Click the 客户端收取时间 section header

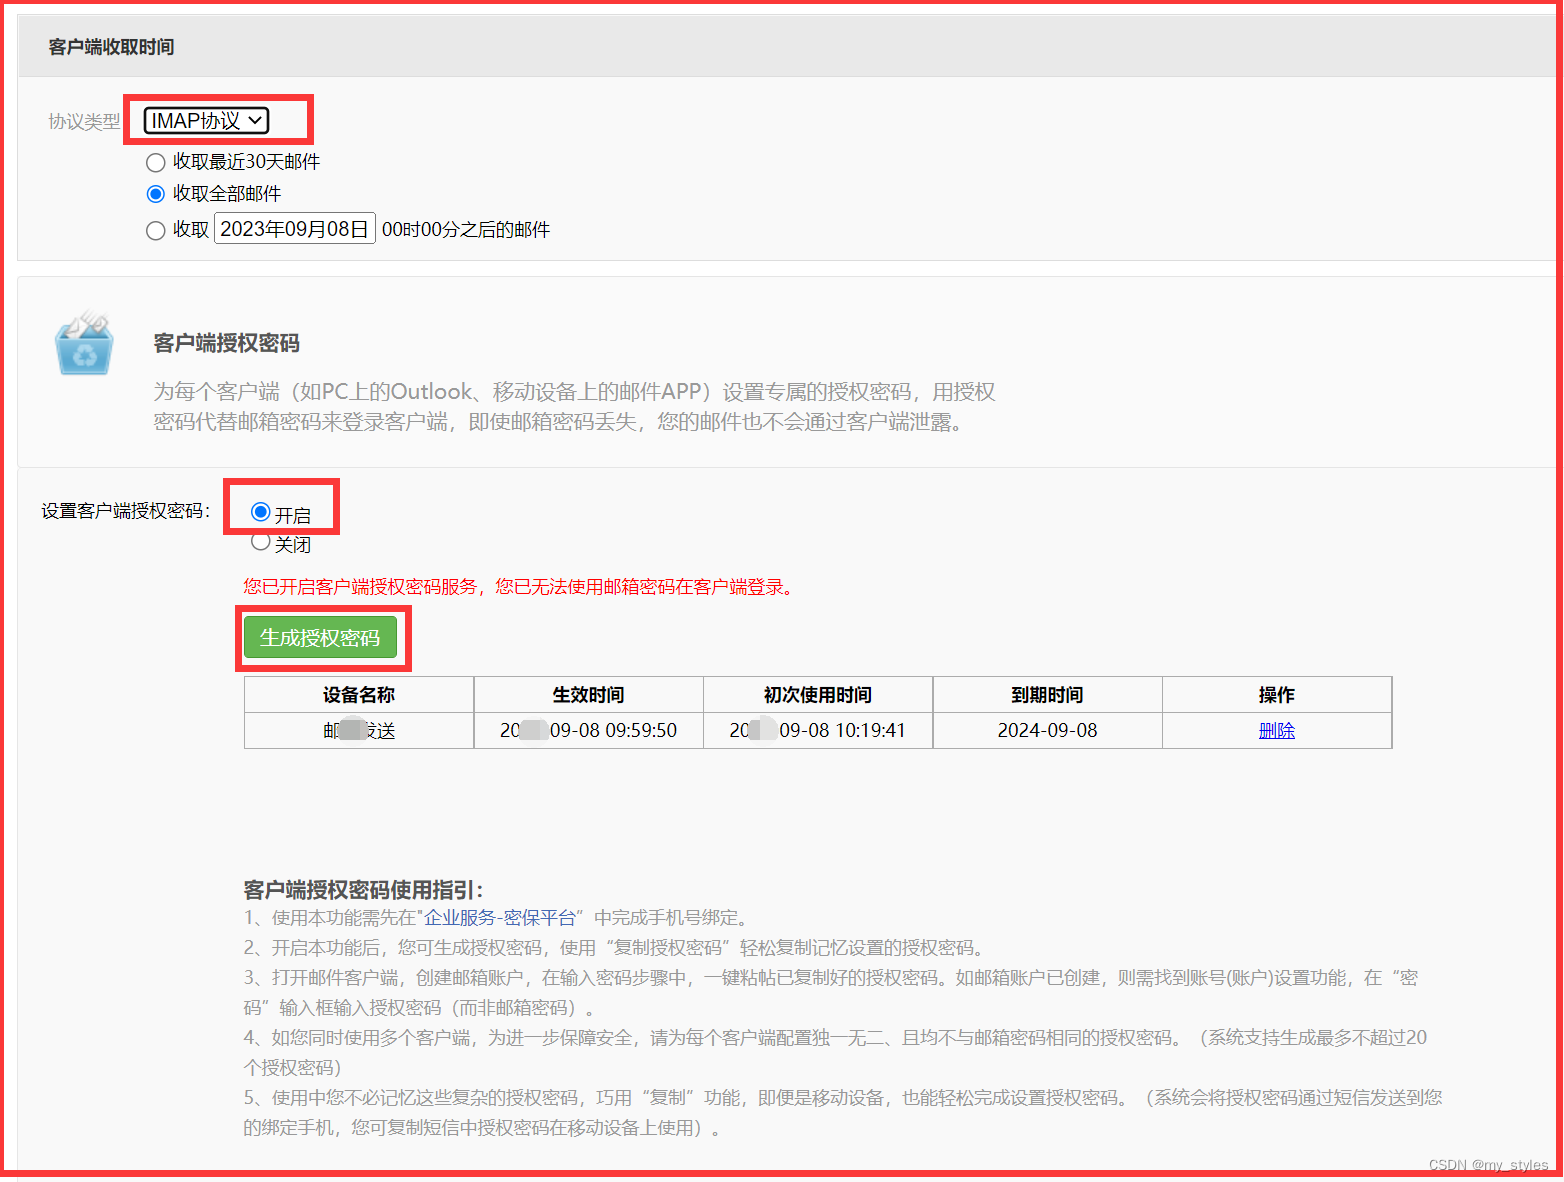click(108, 46)
